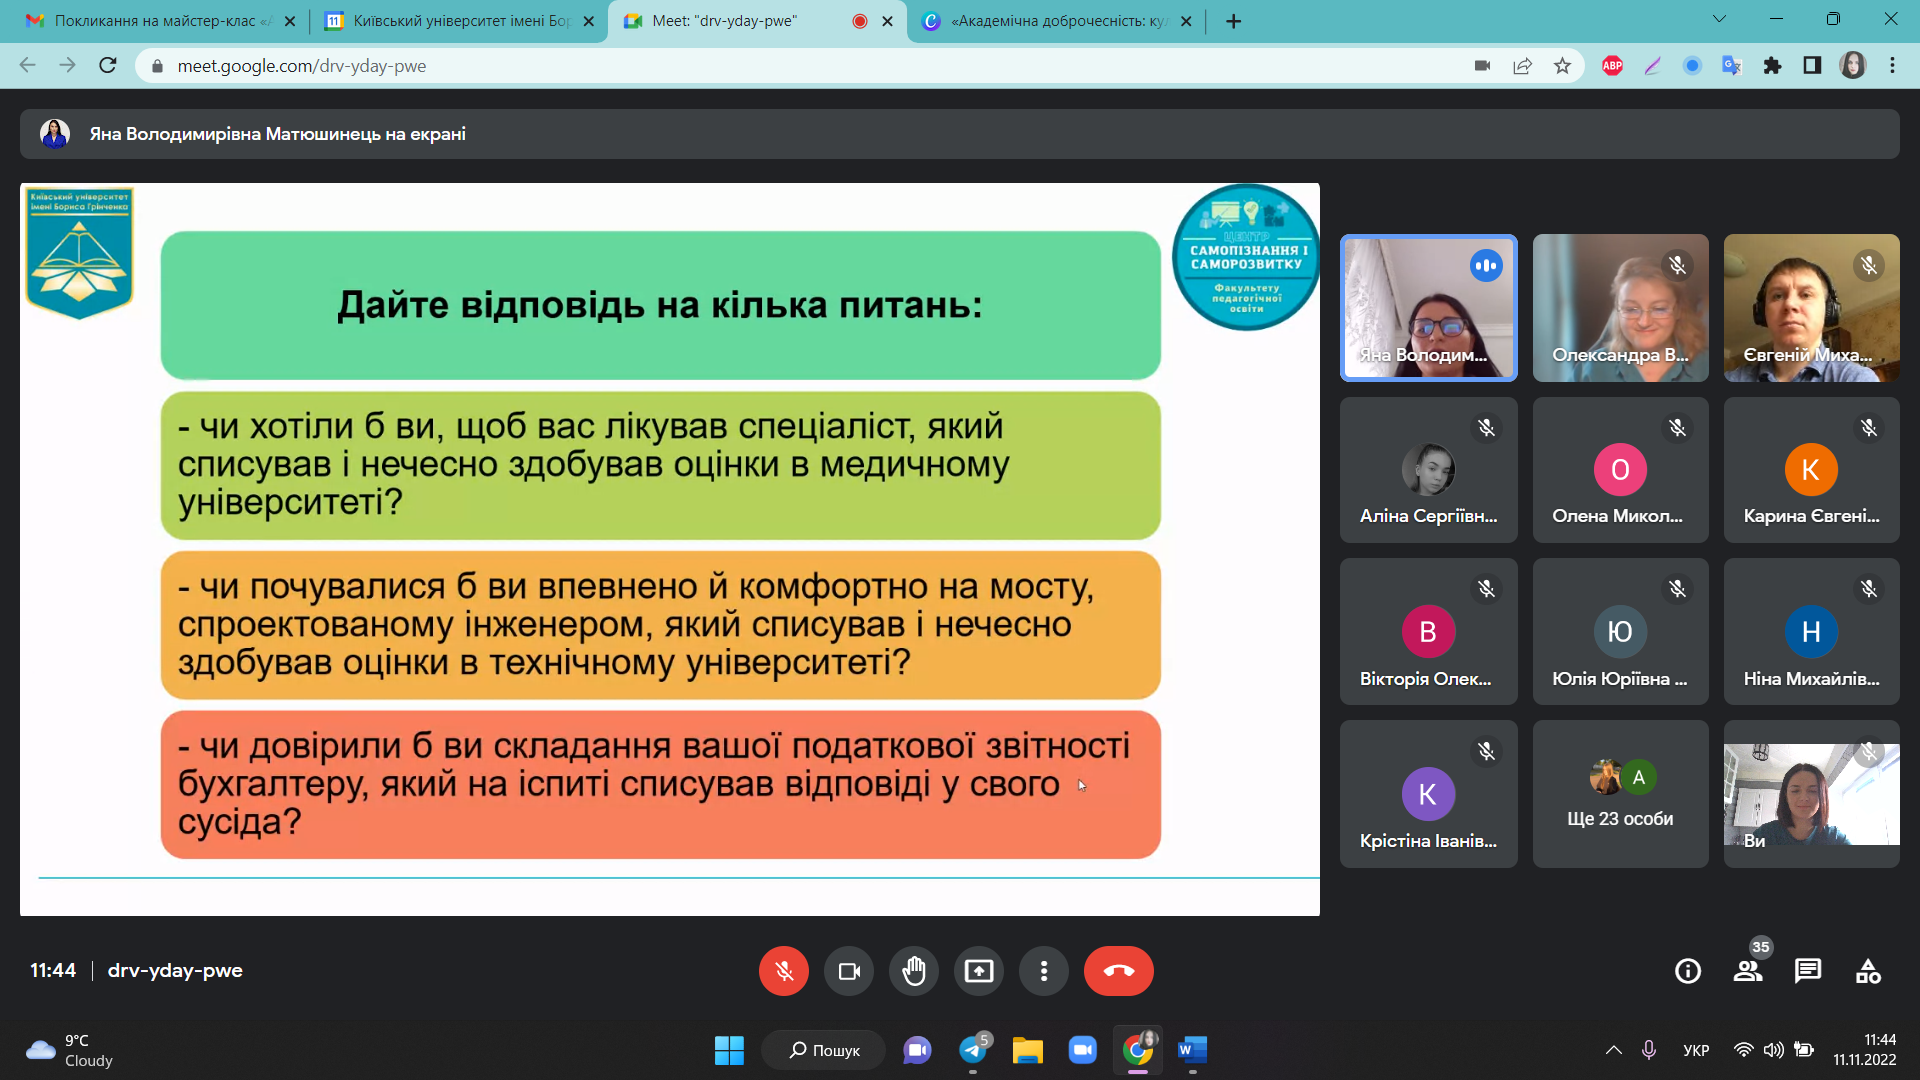Bookmark this page with star icon
This screenshot has height=1080, width=1920.
(1562, 66)
